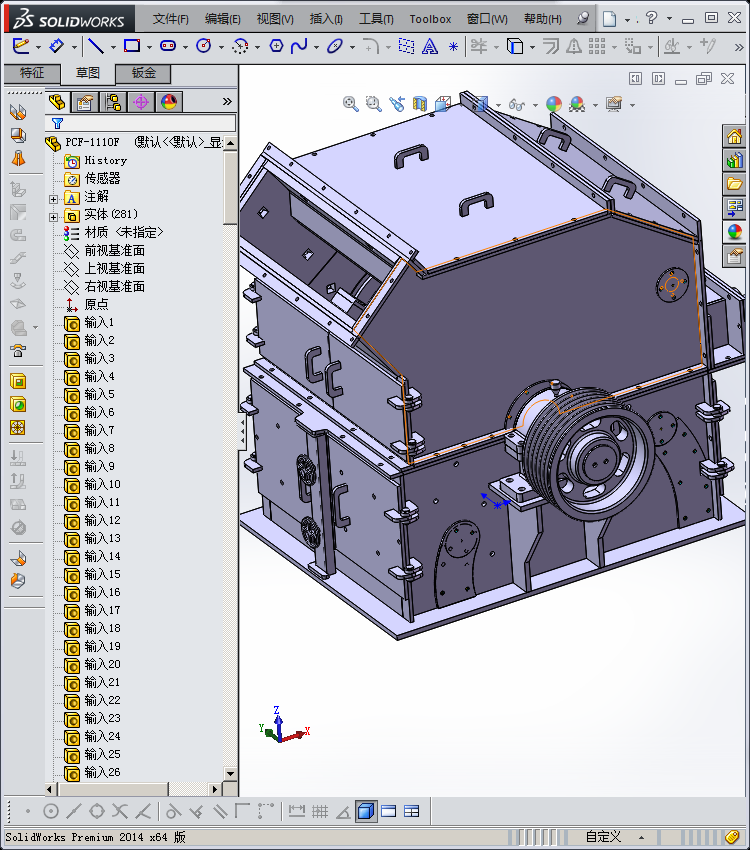Select the Sketch tool in the toolbar
The height and width of the screenshot is (850, 750).
21,46
